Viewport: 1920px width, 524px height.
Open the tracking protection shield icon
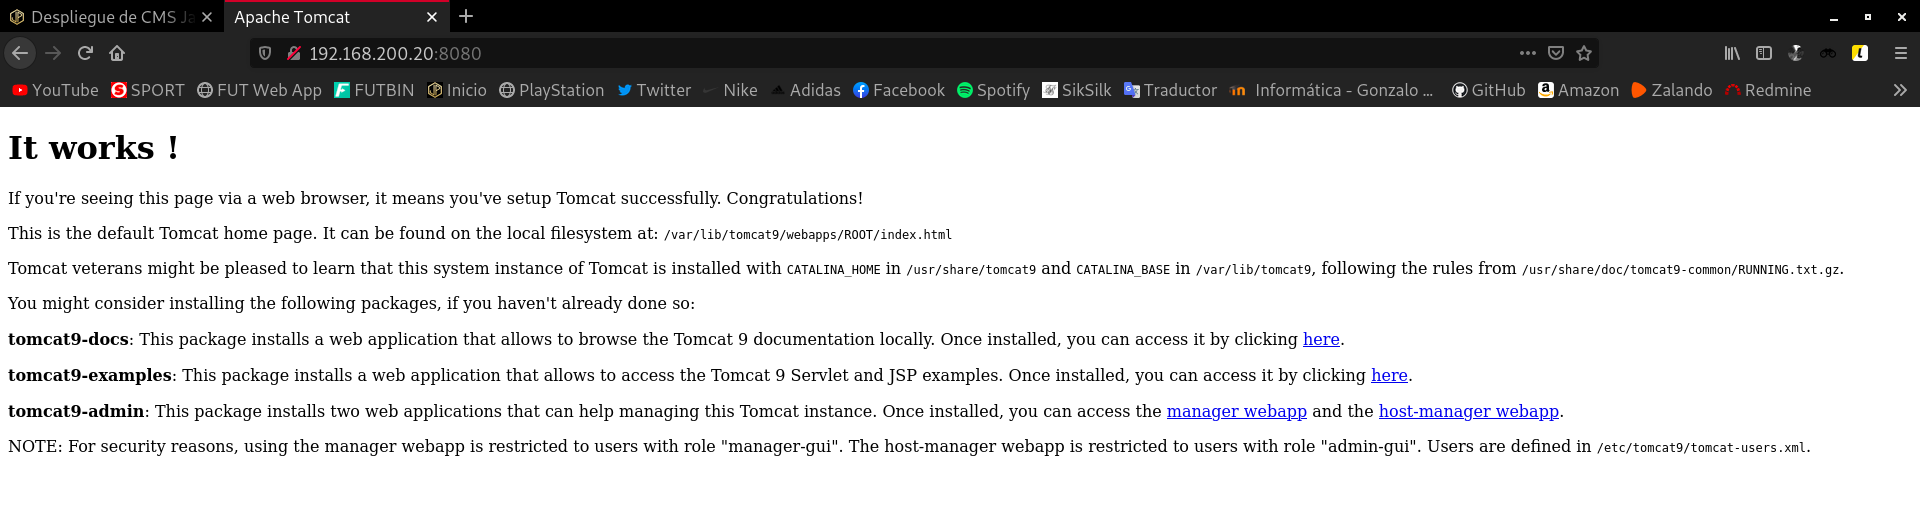265,53
